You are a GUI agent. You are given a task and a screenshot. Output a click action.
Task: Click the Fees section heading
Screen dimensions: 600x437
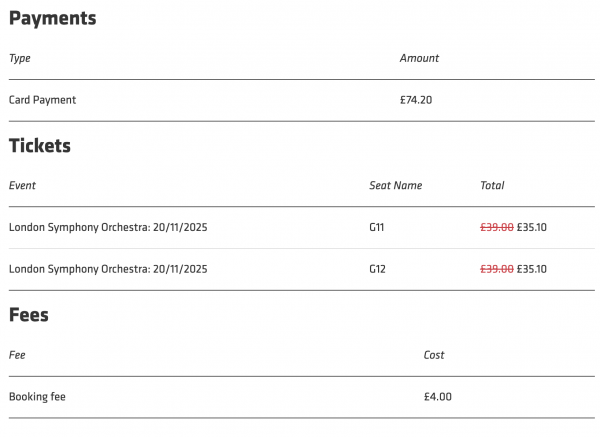(29, 315)
